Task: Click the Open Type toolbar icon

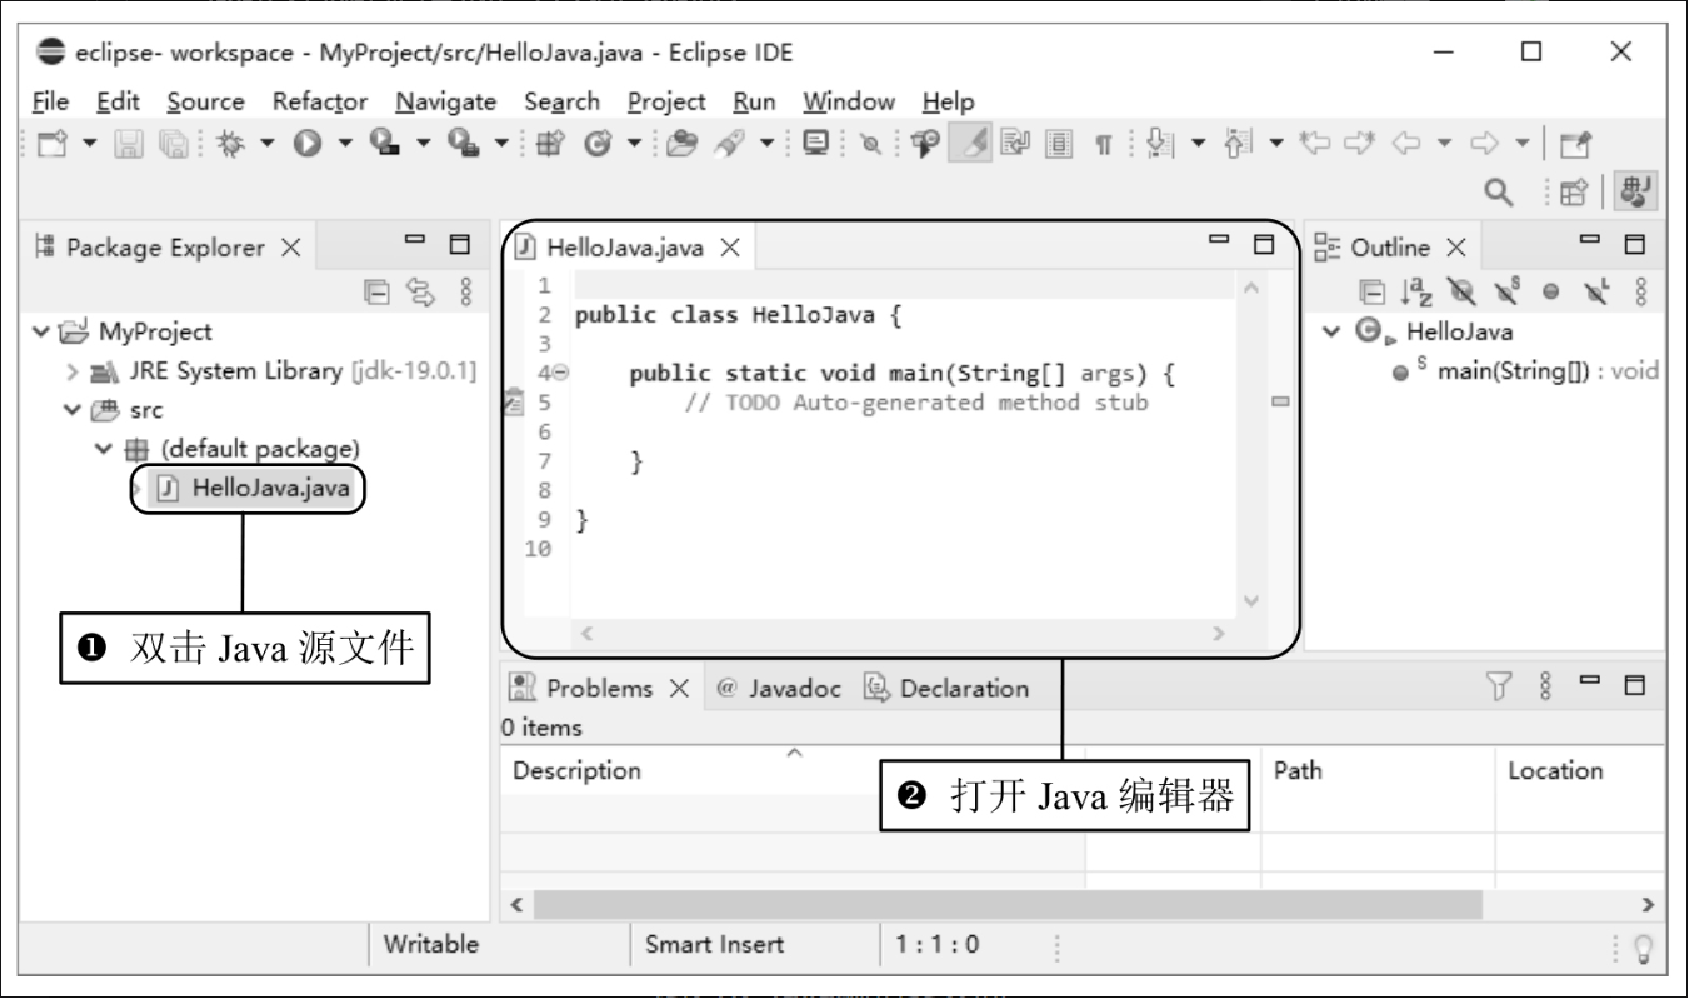Action: (x=682, y=144)
